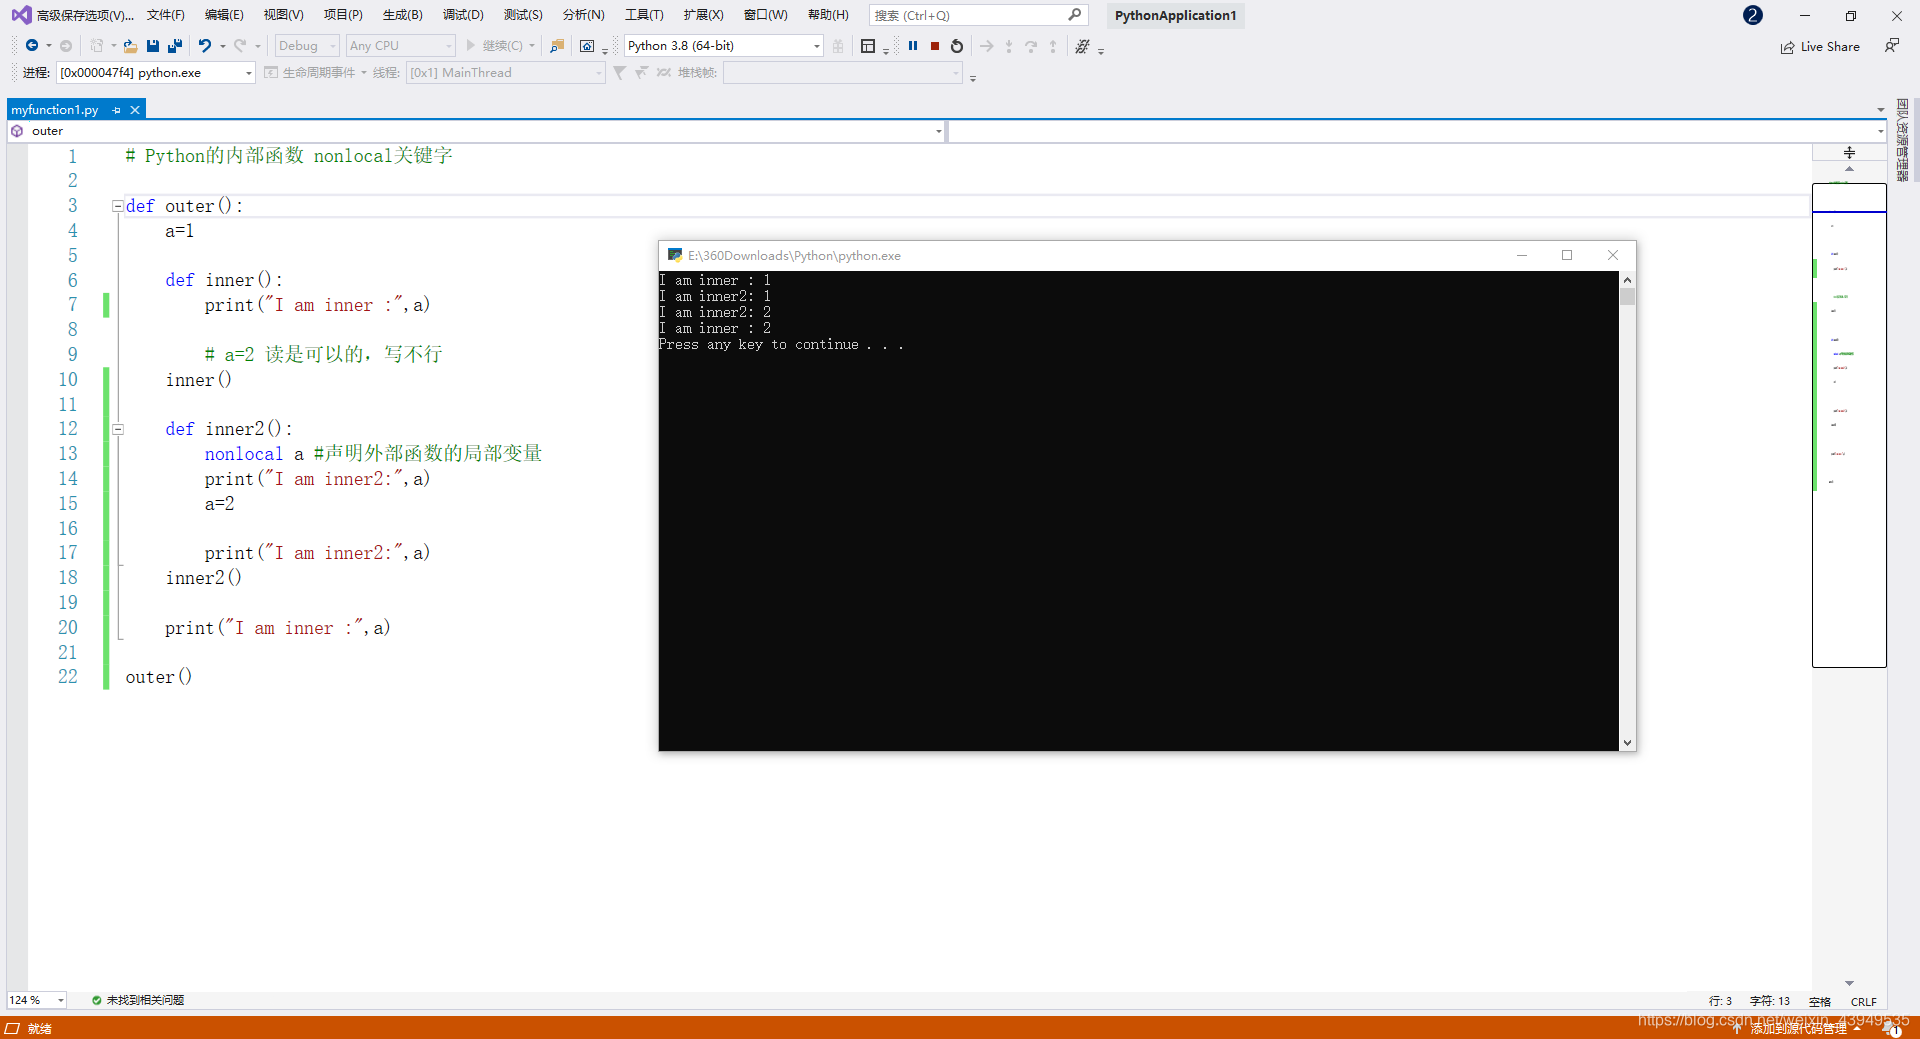Viewport: 1920px width, 1039px height.
Task: Click the Show Next Statement arrow icon
Action: click(987, 46)
